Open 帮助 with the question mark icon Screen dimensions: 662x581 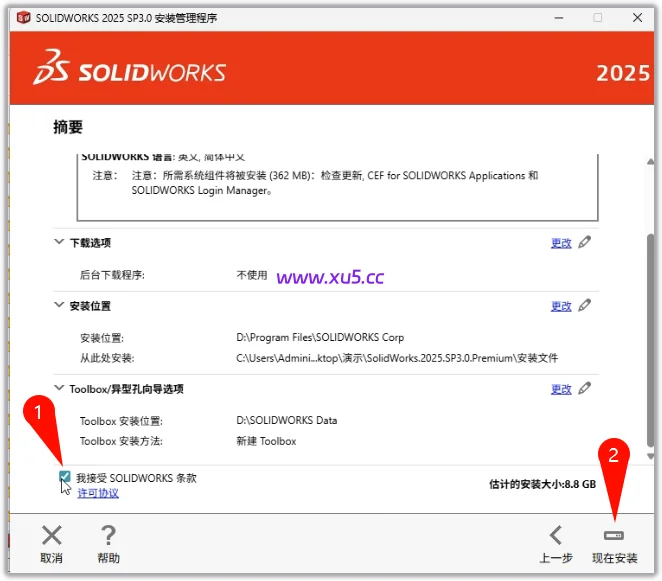[x=108, y=536]
